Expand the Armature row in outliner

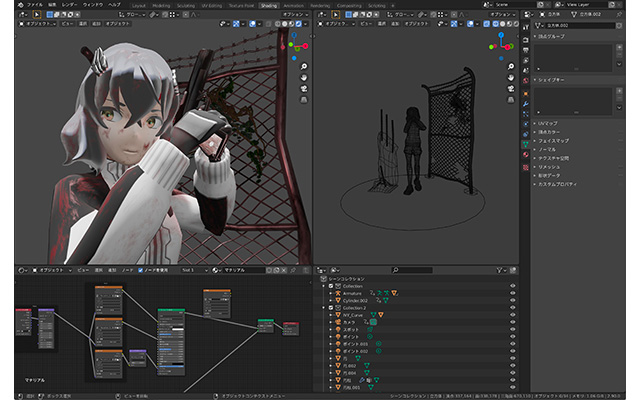pyautogui.click(x=331, y=293)
